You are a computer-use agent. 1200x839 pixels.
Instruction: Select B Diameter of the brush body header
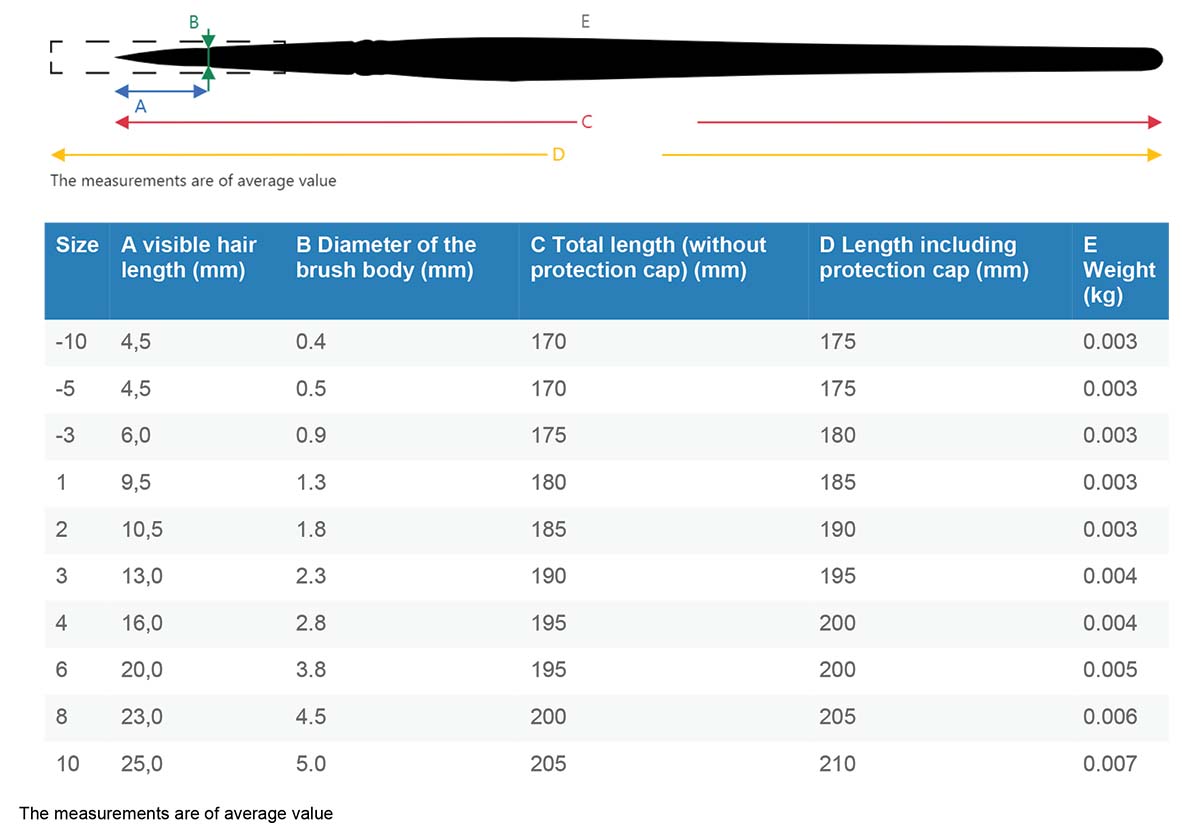386,257
